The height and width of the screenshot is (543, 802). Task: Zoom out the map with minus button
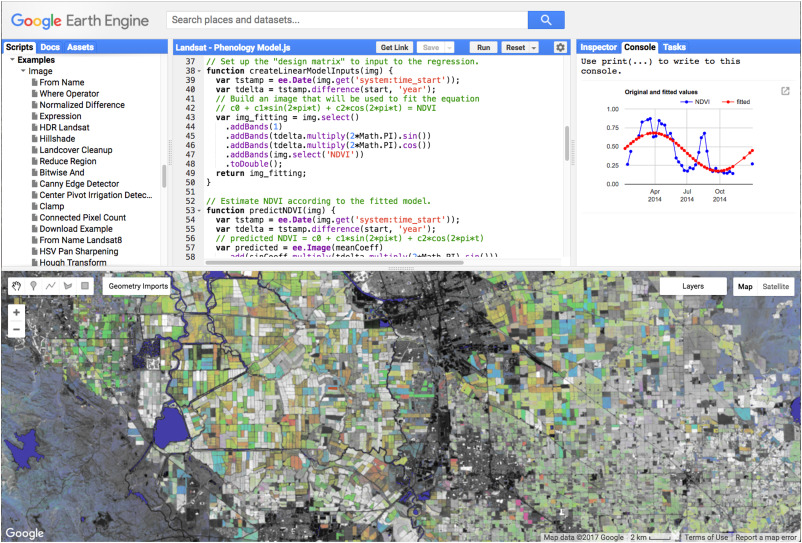(17, 329)
